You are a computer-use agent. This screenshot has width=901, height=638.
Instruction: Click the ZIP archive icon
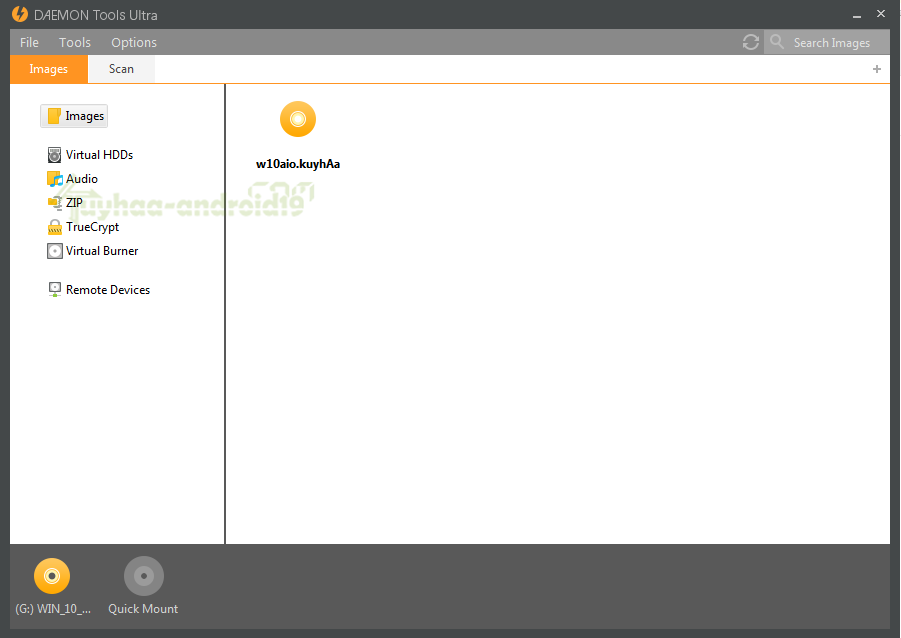click(55, 203)
